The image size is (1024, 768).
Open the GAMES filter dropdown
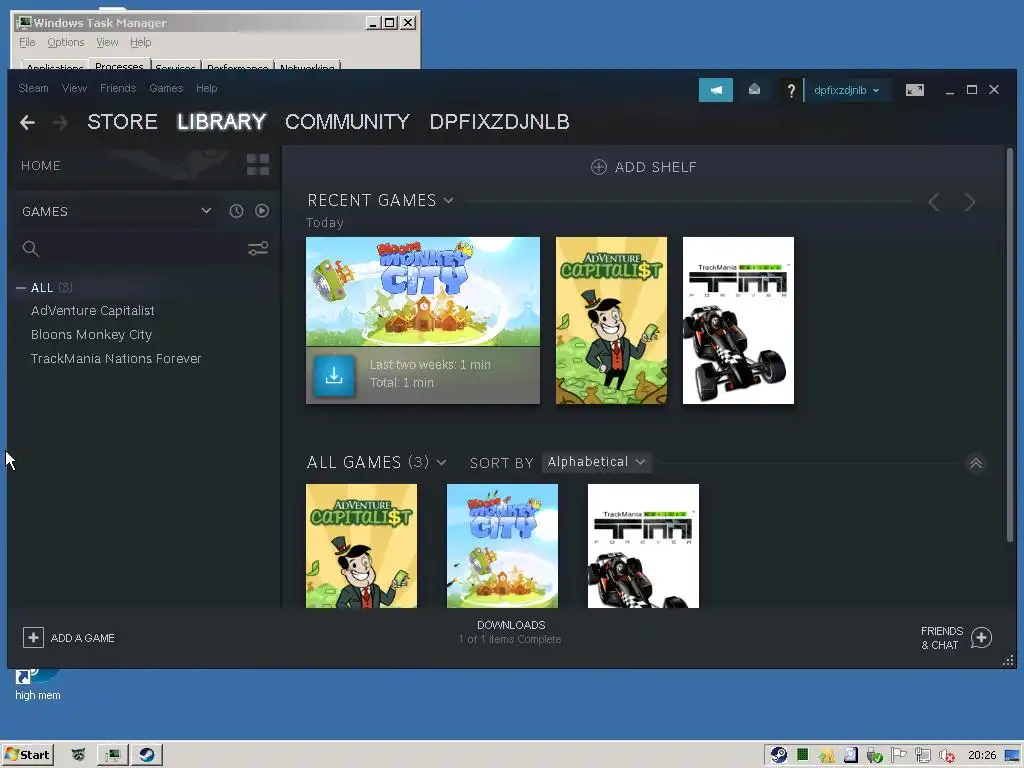pos(117,211)
